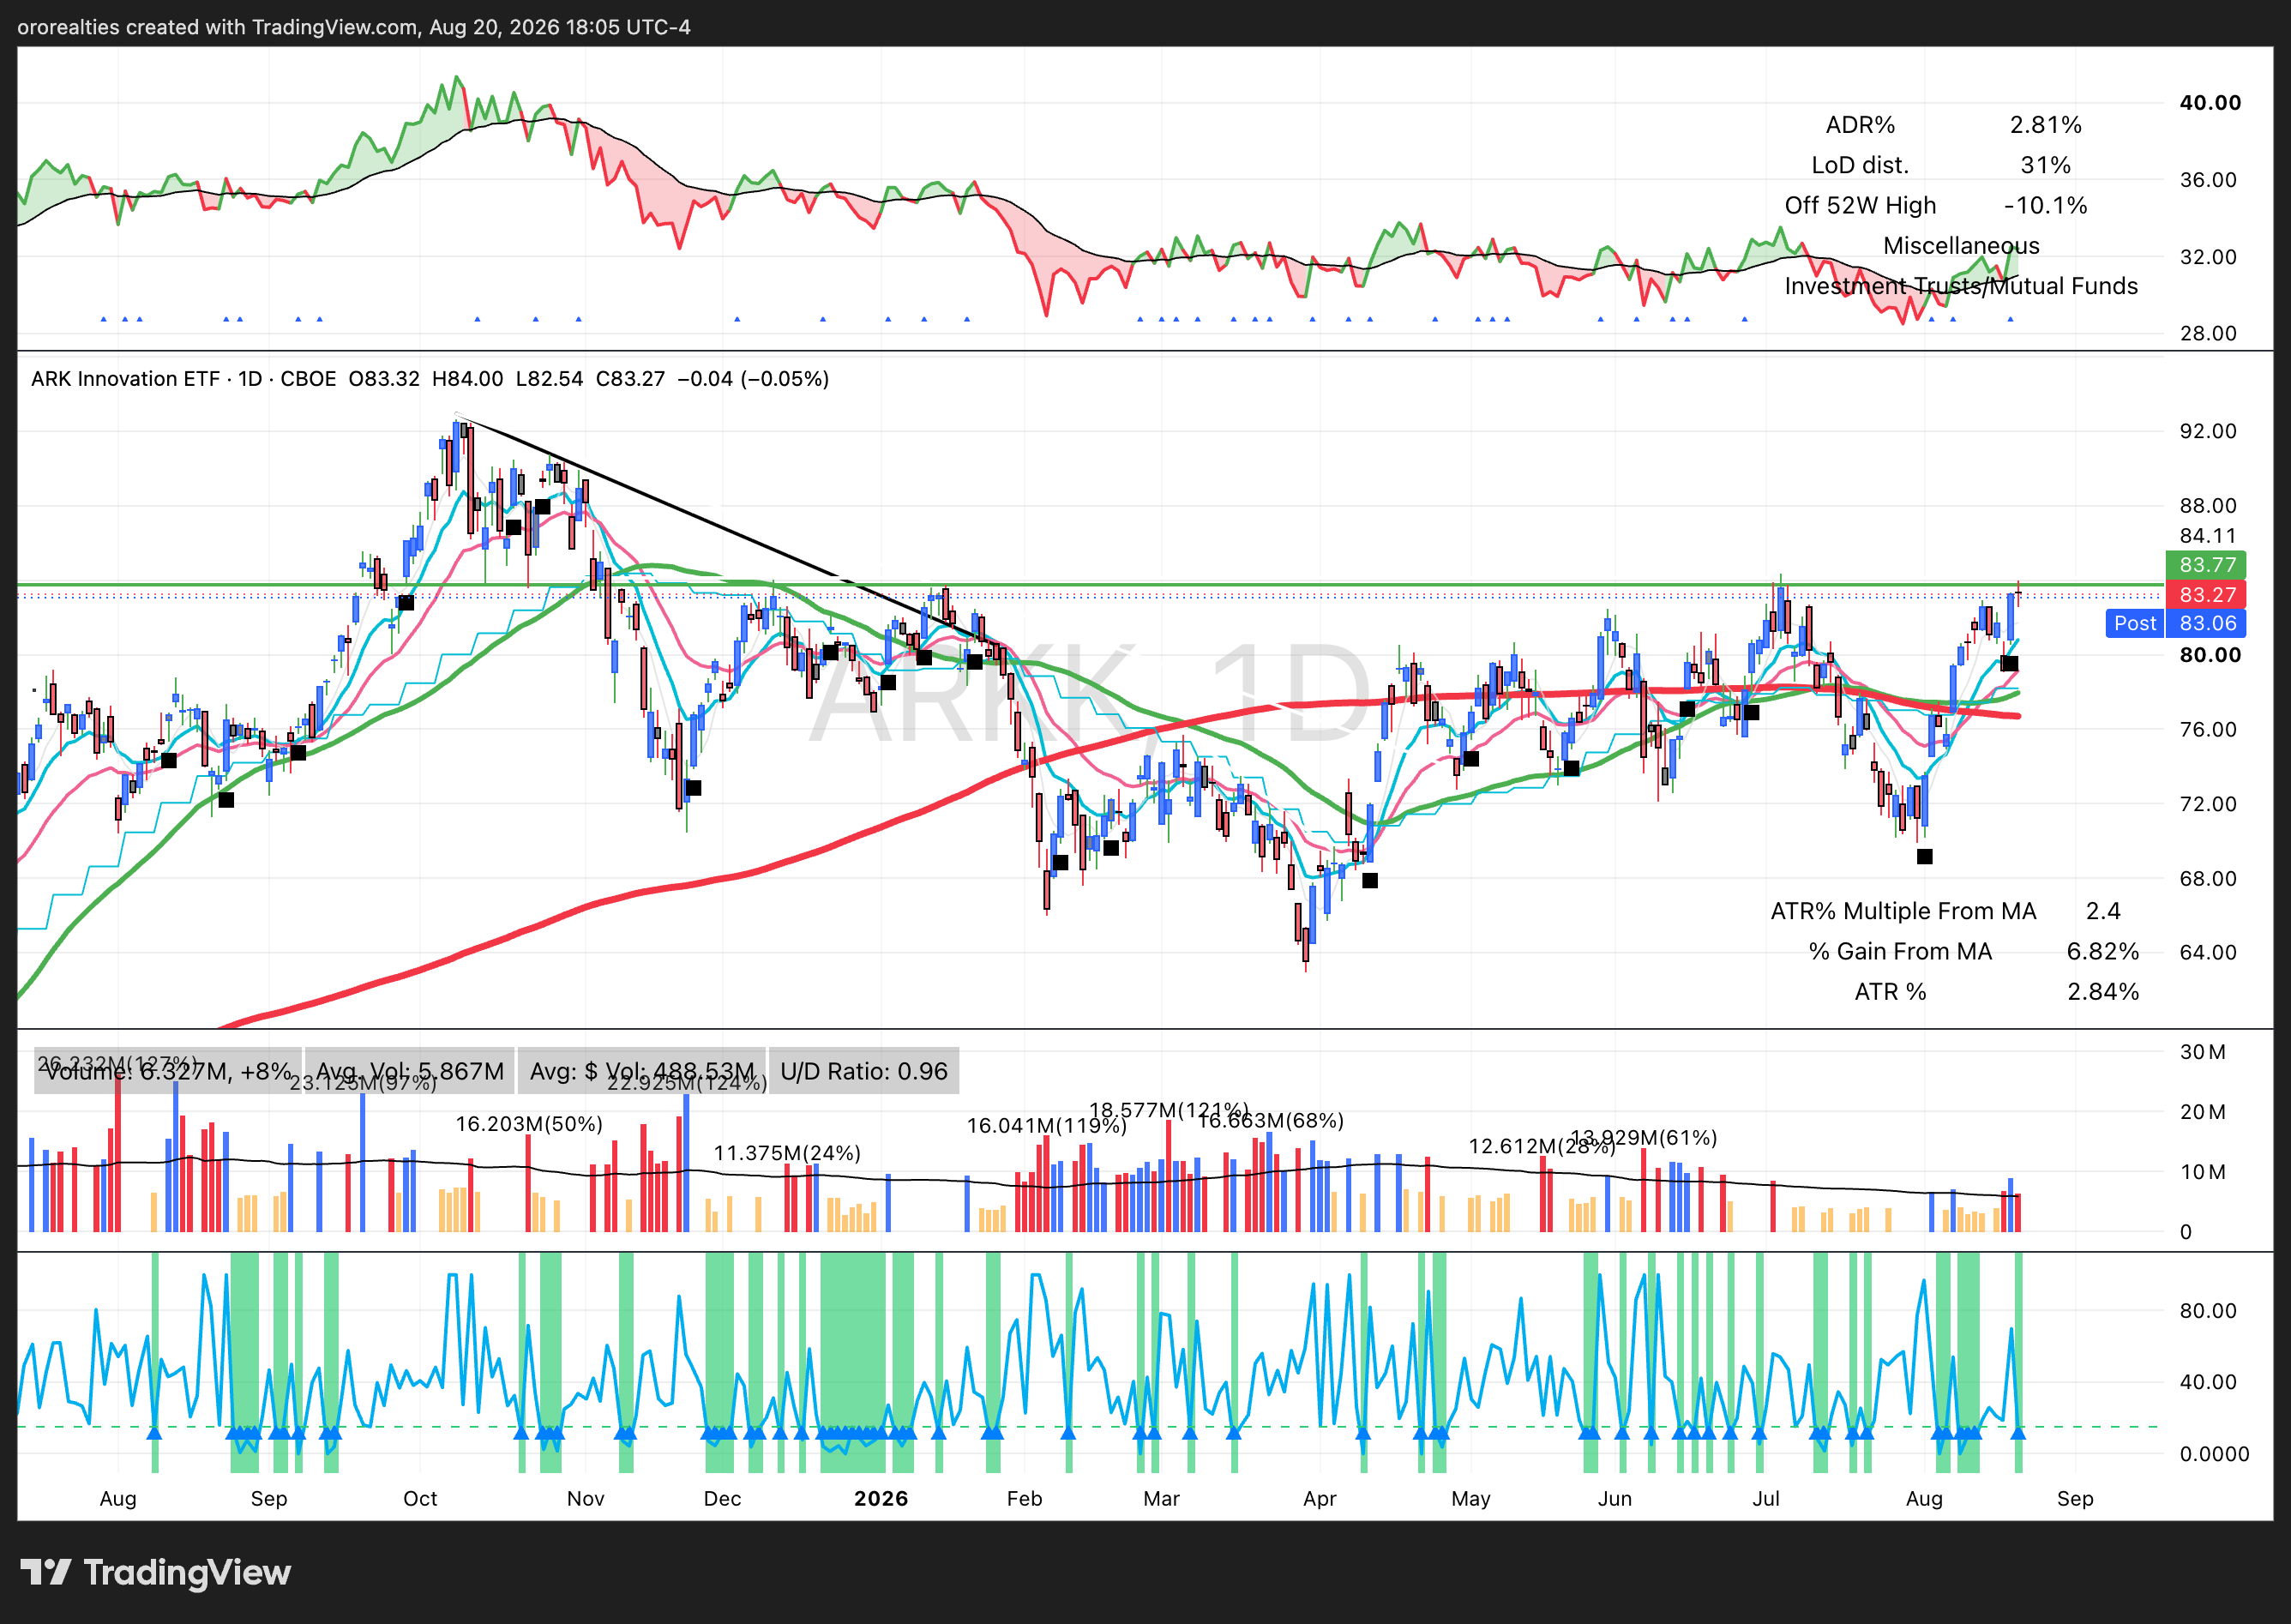
Task: Click the 'Investment Trusts/Mutual Funds' industry label
Action: [1961, 286]
